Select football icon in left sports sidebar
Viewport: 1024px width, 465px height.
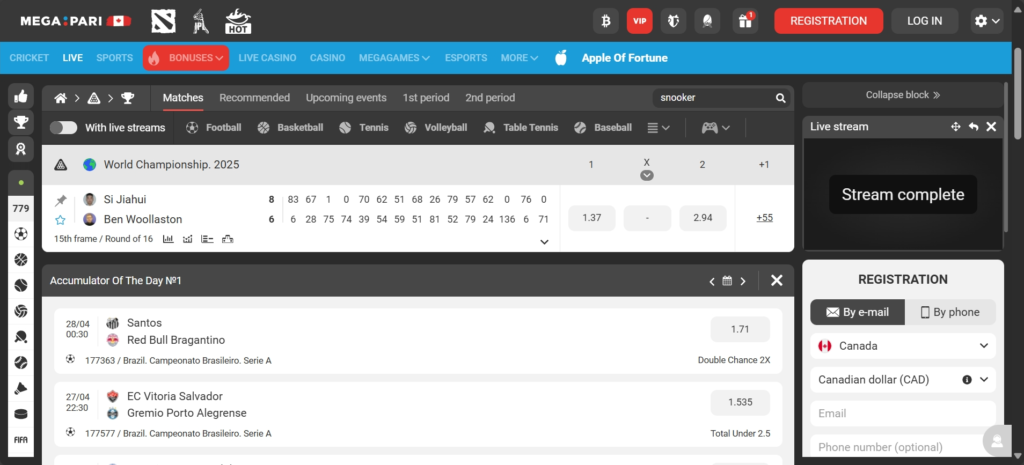pos(21,234)
